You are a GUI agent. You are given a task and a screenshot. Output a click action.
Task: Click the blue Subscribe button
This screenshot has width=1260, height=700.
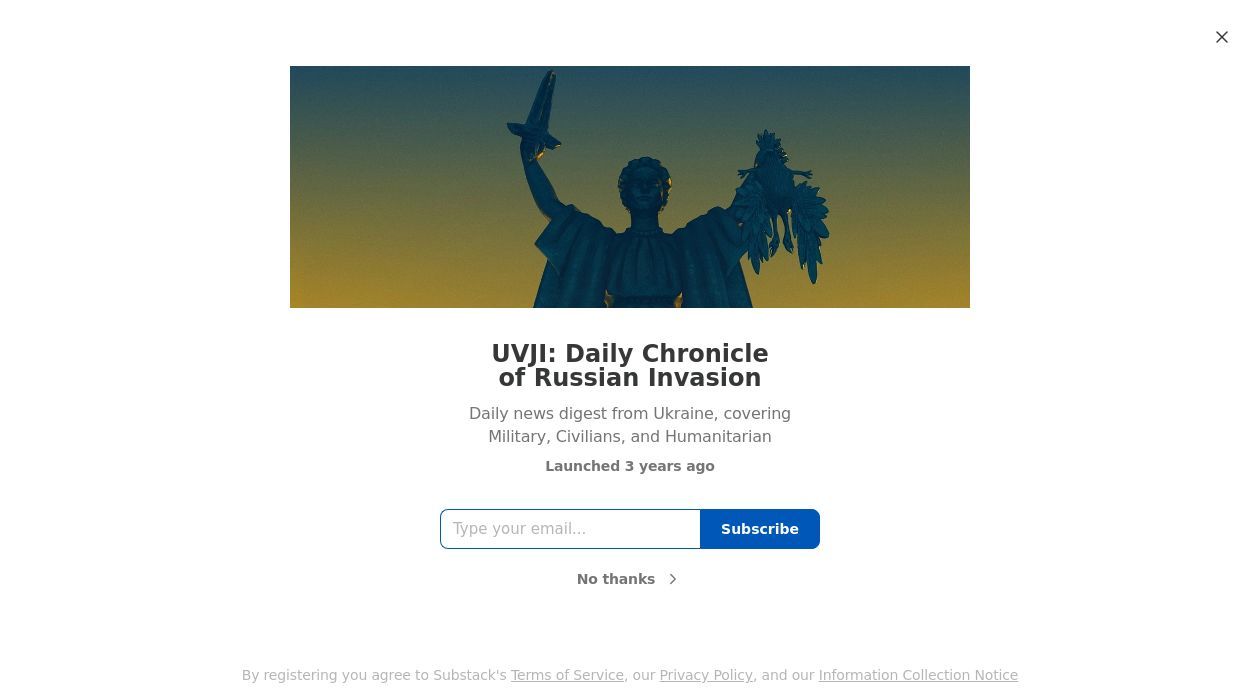760,529
